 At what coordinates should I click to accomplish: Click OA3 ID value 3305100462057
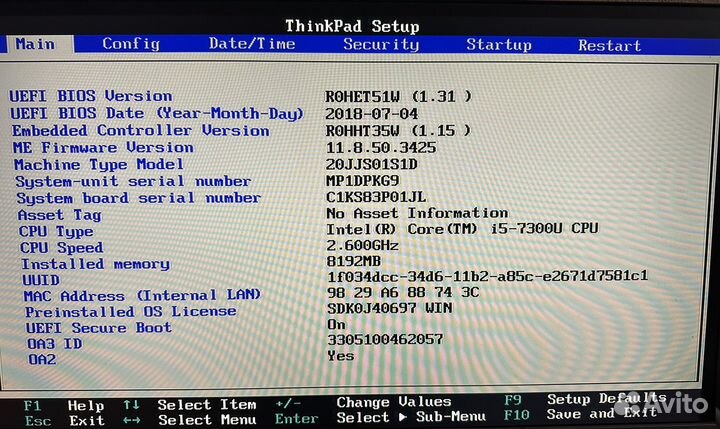pos(385,339)
